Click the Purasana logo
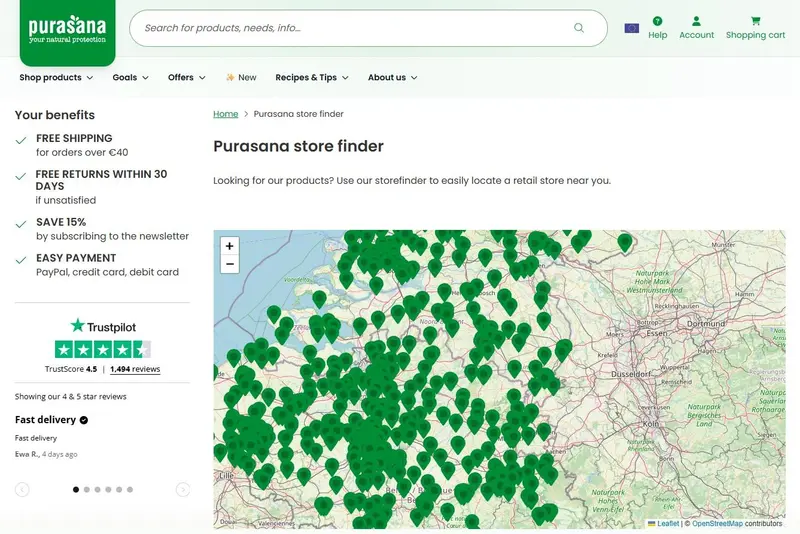The height and width of the screenshot is (534, 800). tap(67, 31)
